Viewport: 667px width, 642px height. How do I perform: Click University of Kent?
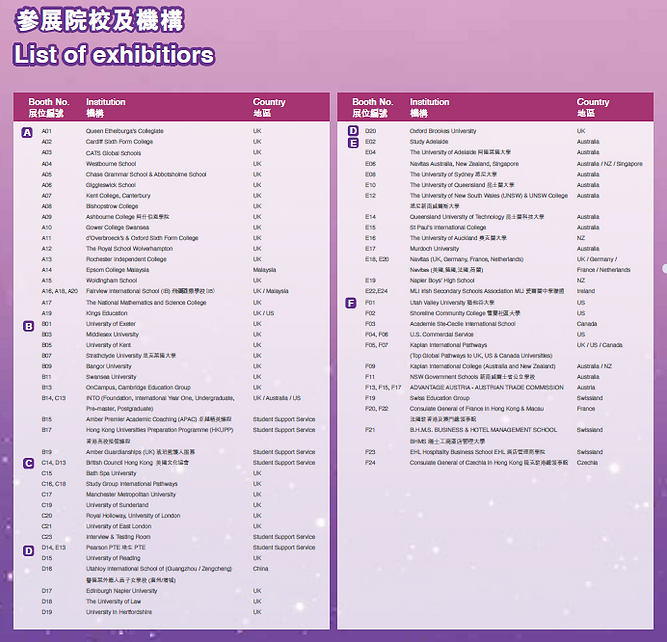pyautogui.click(x=108, y=345)
